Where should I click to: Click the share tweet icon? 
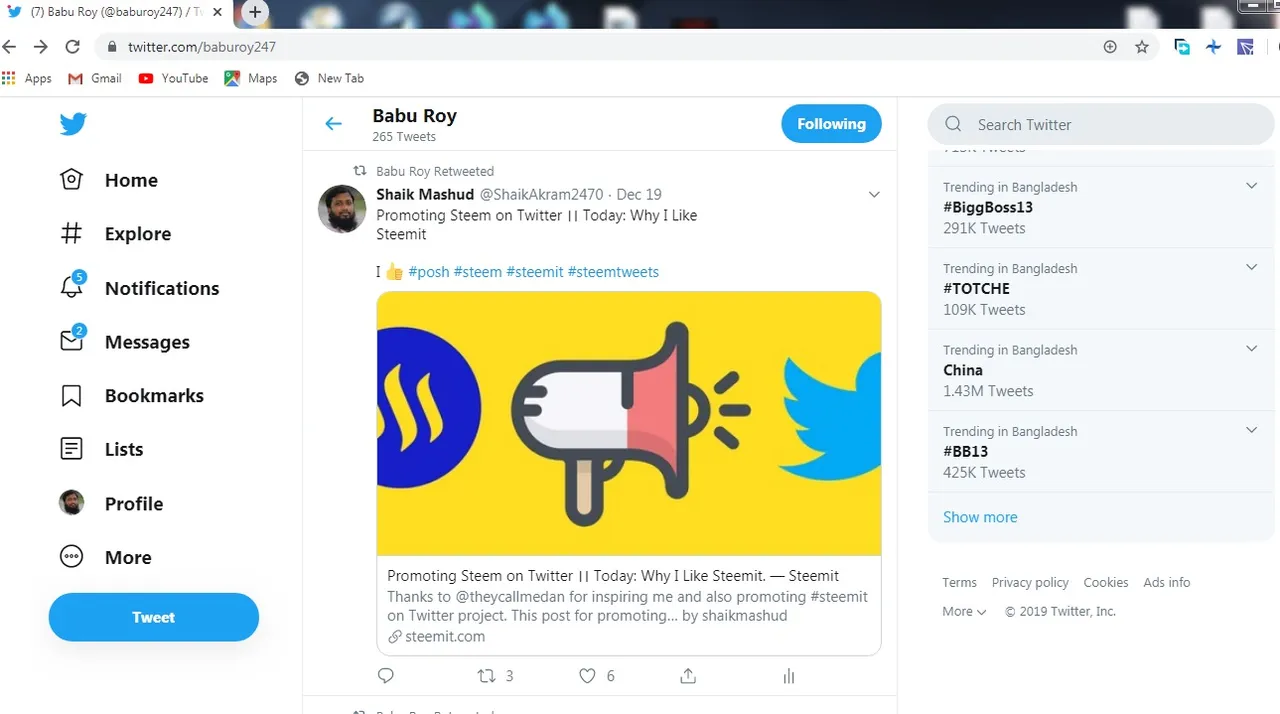point(688,676)
